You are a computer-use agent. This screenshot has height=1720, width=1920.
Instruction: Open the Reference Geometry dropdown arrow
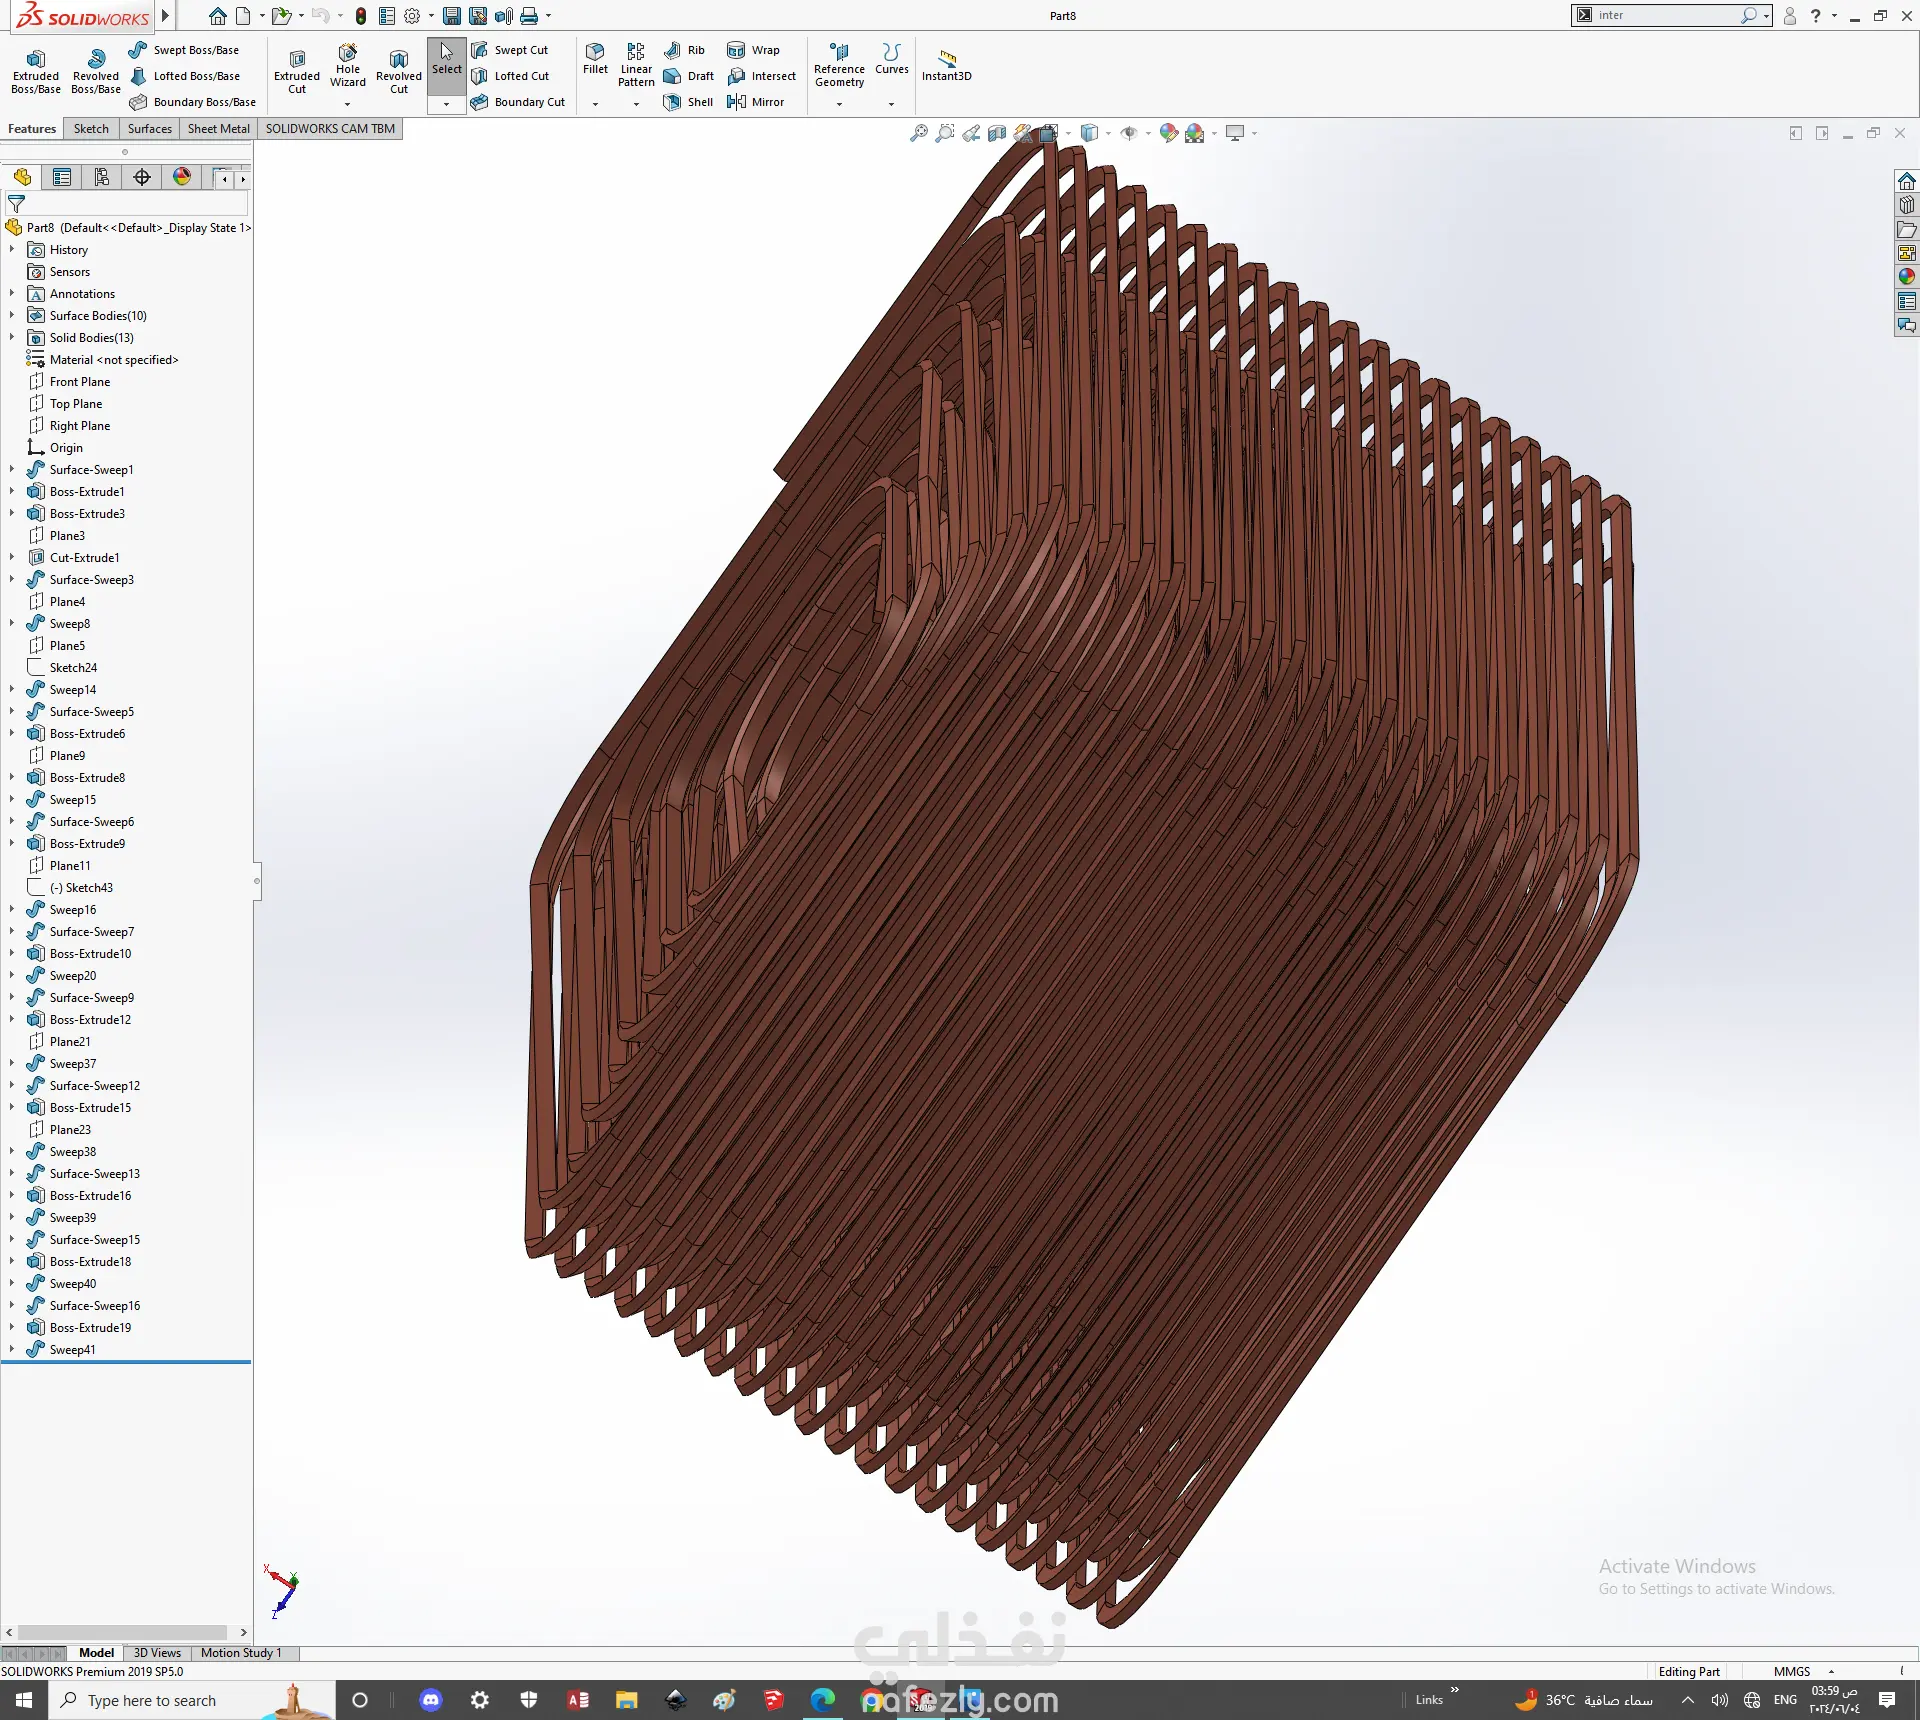coord(839,104)
